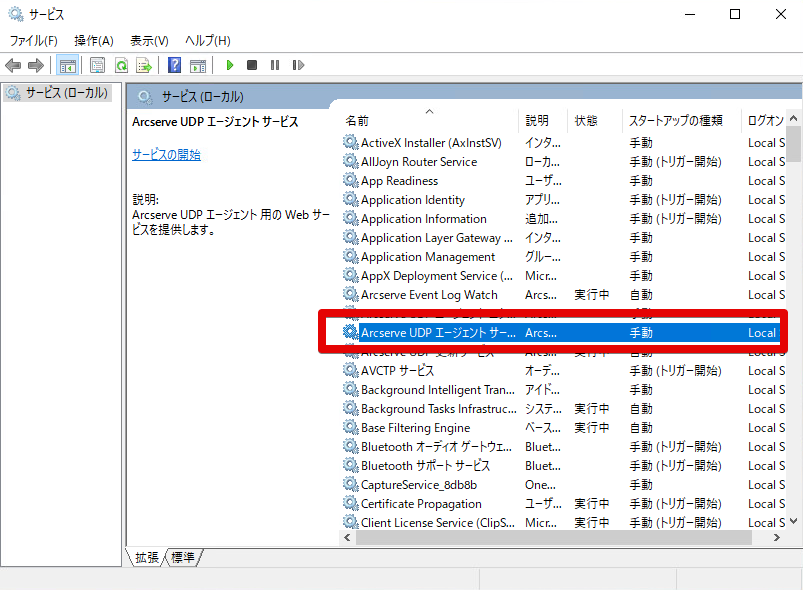Click the vertical scrollbar down arrow
The width and height of the screenshot is (803, 590).
pyautogui.click(x=794, y=521)
